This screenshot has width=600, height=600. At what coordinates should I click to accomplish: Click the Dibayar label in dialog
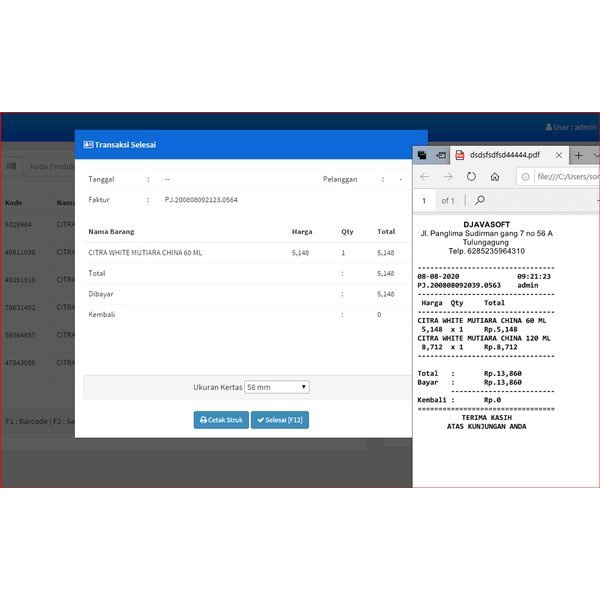tap(101, 294)
